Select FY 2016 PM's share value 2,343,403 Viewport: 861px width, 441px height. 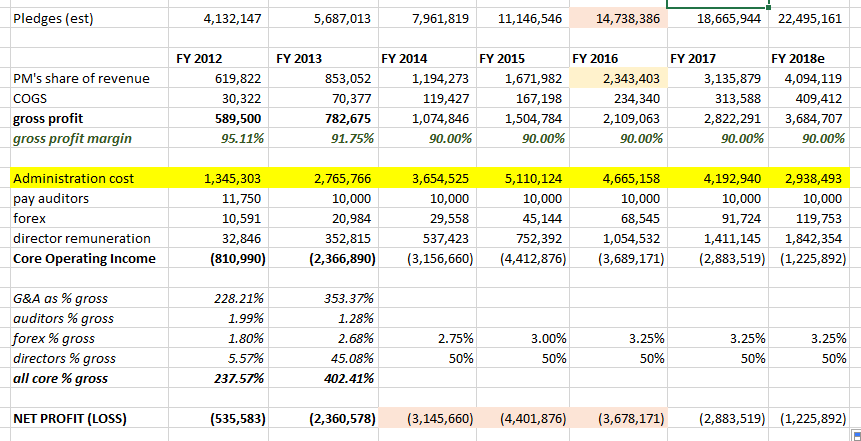click(614, 79)
